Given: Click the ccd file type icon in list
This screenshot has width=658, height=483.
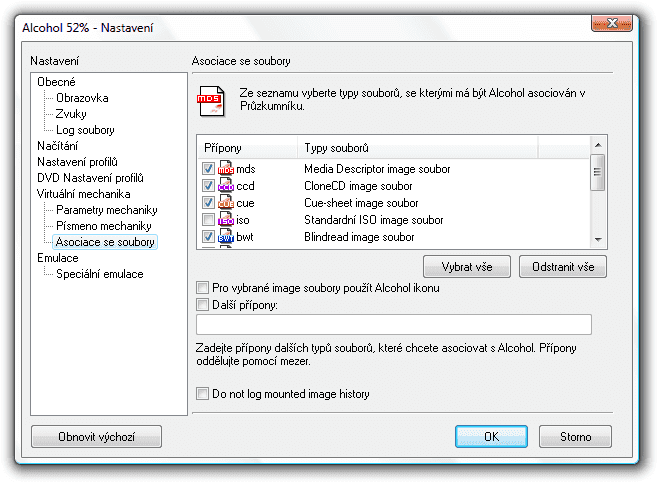Looking at the screenshot, I should (225, 185).
